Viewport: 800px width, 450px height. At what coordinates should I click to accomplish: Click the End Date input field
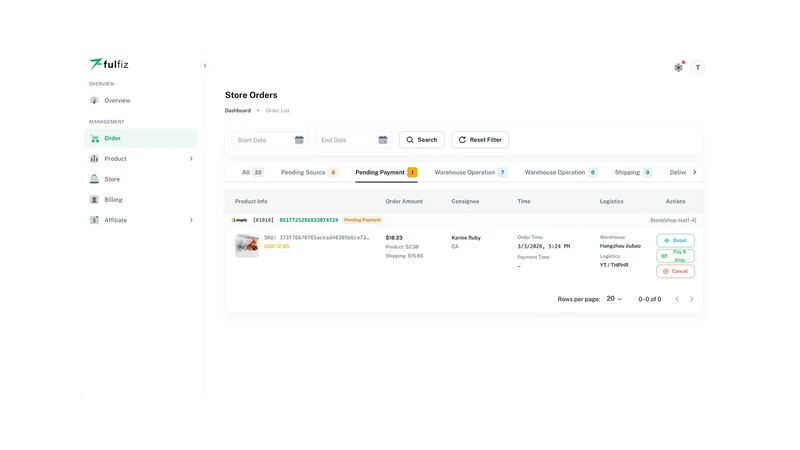(x=354, y=140)
